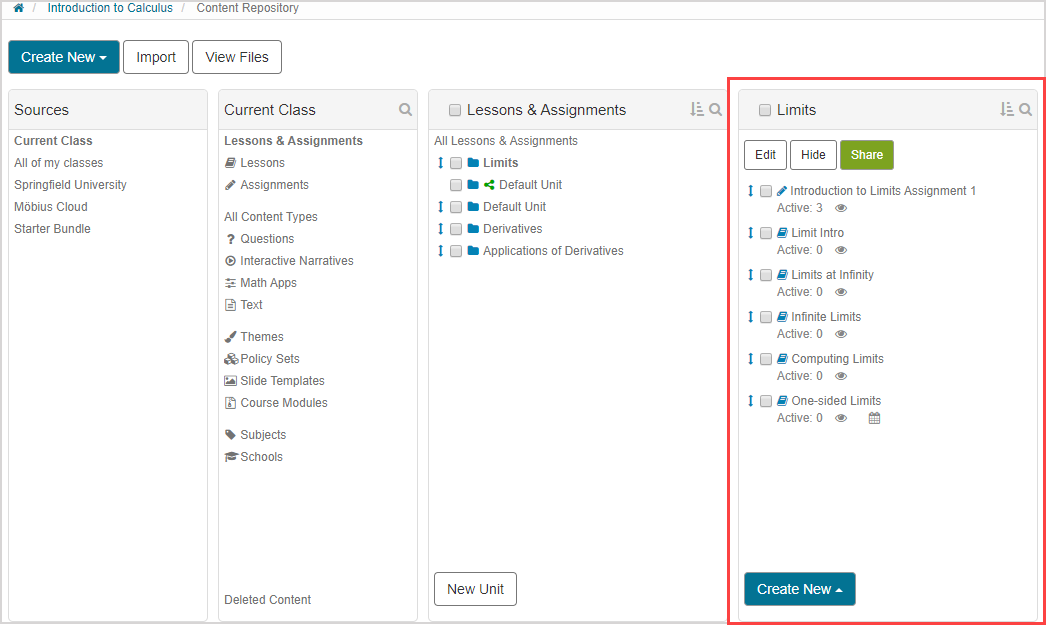Click reorder arrow beside Derivatives folder

440,229
